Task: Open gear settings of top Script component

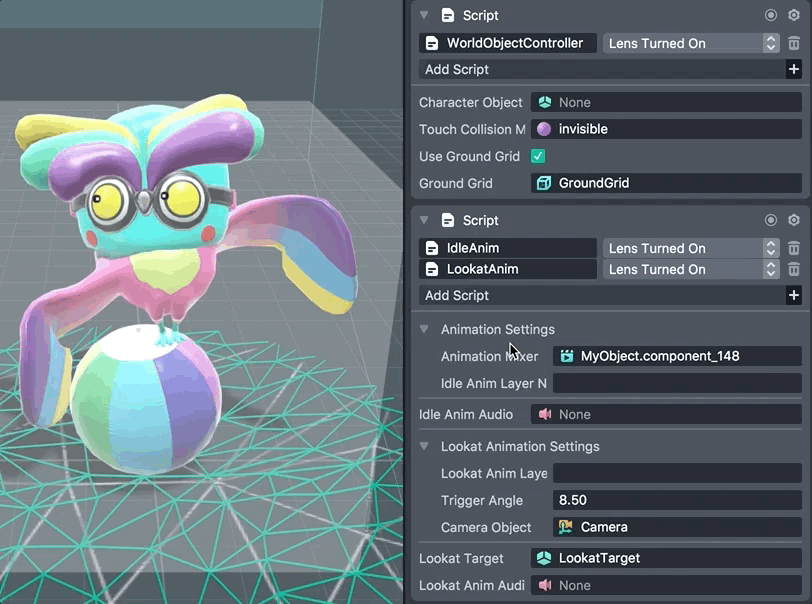Action: click(794, 15)
